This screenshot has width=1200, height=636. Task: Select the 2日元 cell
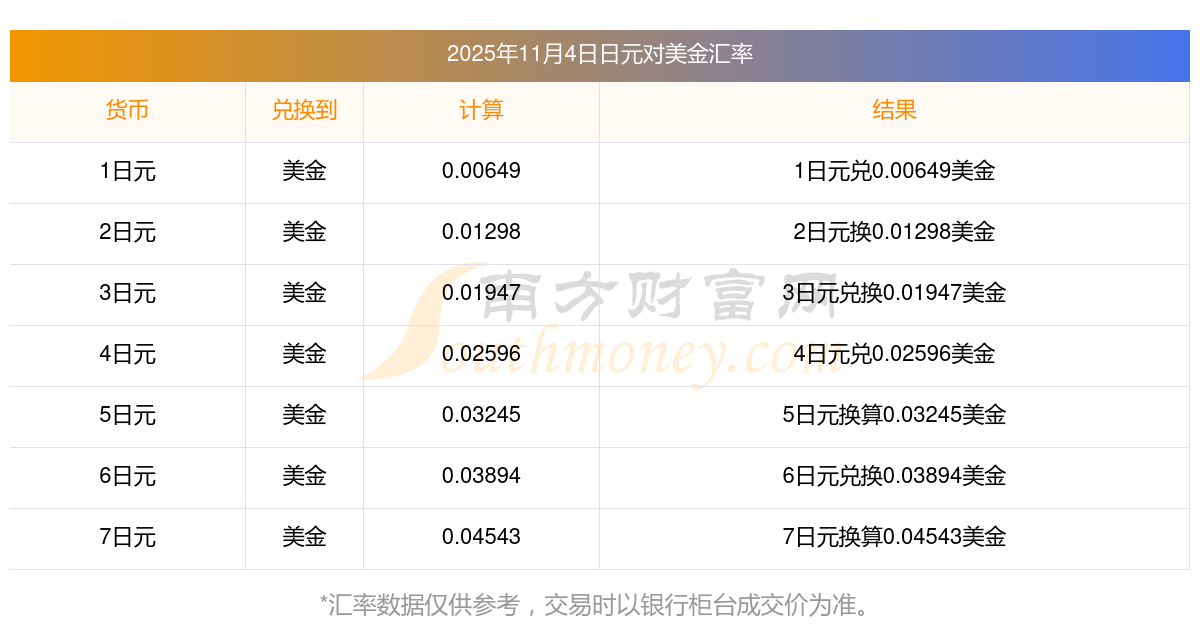pos(128,232)
